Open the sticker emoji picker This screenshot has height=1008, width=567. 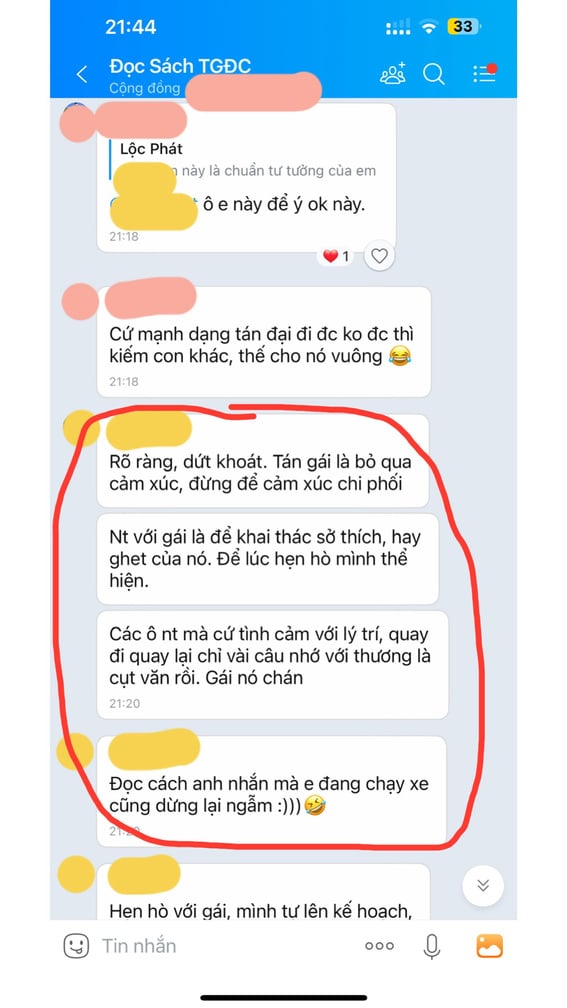pyautogui.click(x=76, y=946)
